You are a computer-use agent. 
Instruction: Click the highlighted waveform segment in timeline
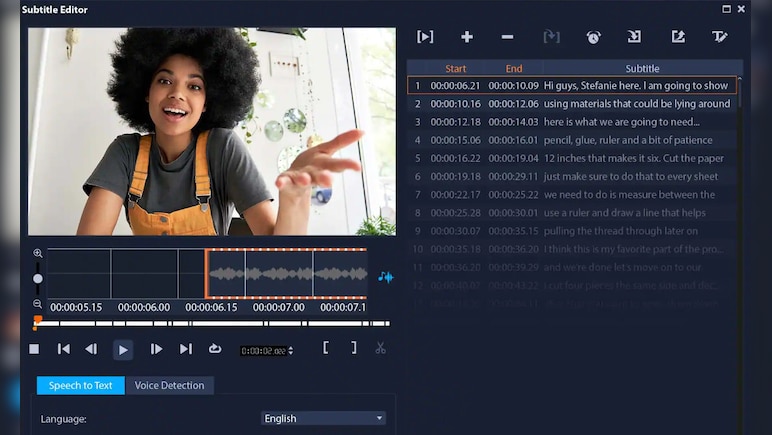[x=286, y=274]
